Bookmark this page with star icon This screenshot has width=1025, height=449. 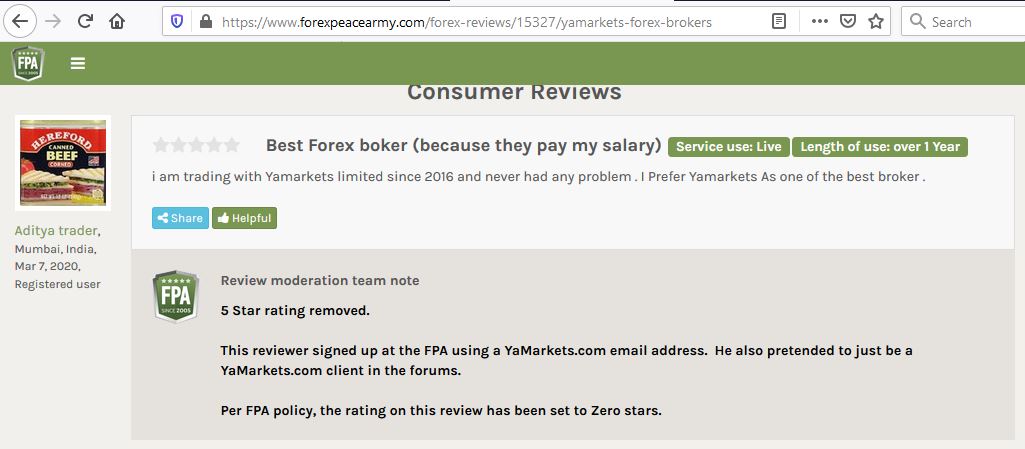point(876,22)
